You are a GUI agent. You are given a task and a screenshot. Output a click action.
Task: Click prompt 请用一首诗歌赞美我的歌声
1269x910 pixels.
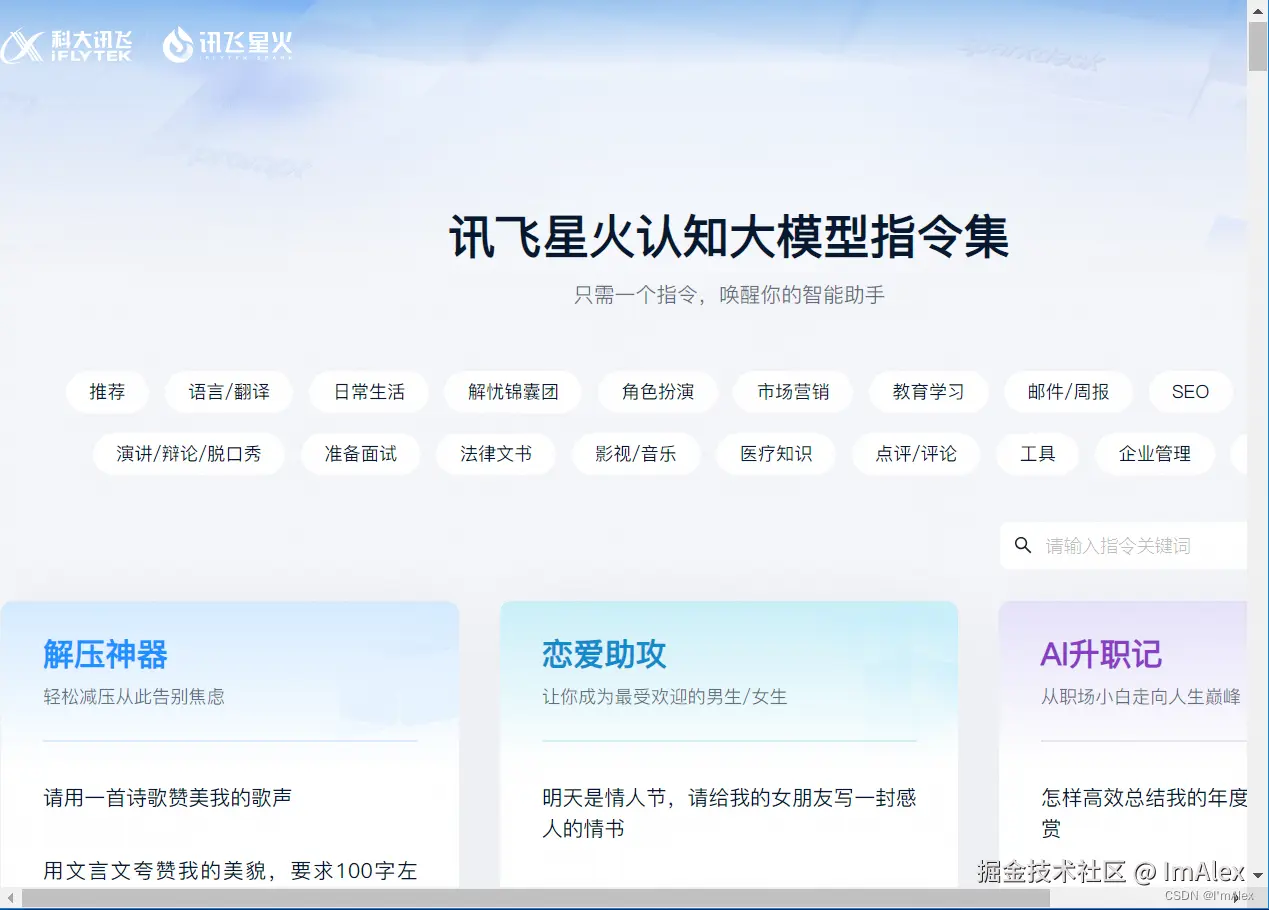pyautogui.click(x=167, y=798)
